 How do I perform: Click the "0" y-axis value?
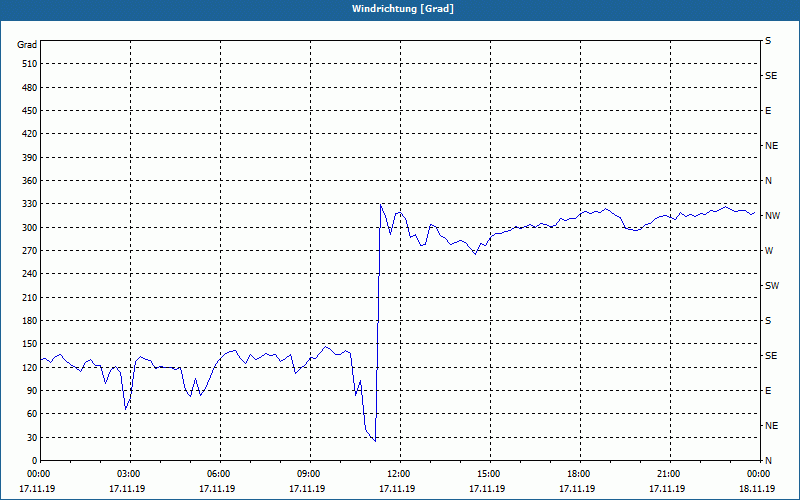pos(35,461)
